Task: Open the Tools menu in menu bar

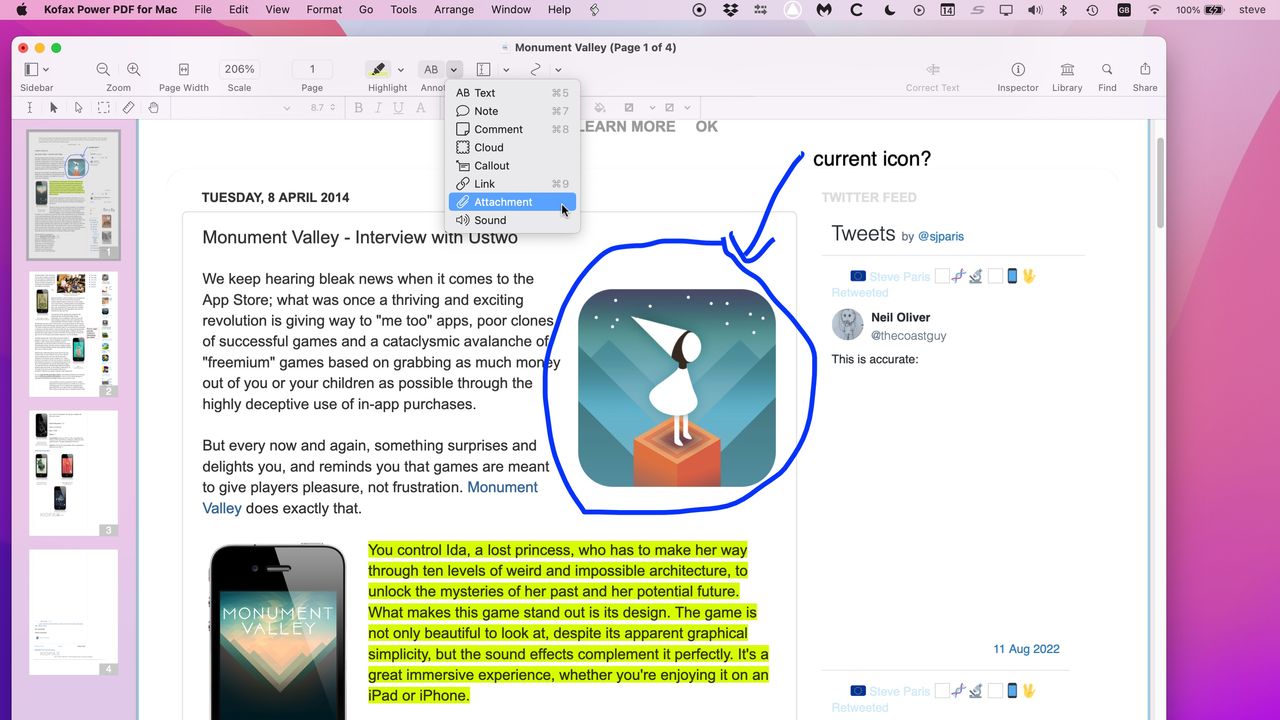Action: pyautogui.click(x=404, y=9)
